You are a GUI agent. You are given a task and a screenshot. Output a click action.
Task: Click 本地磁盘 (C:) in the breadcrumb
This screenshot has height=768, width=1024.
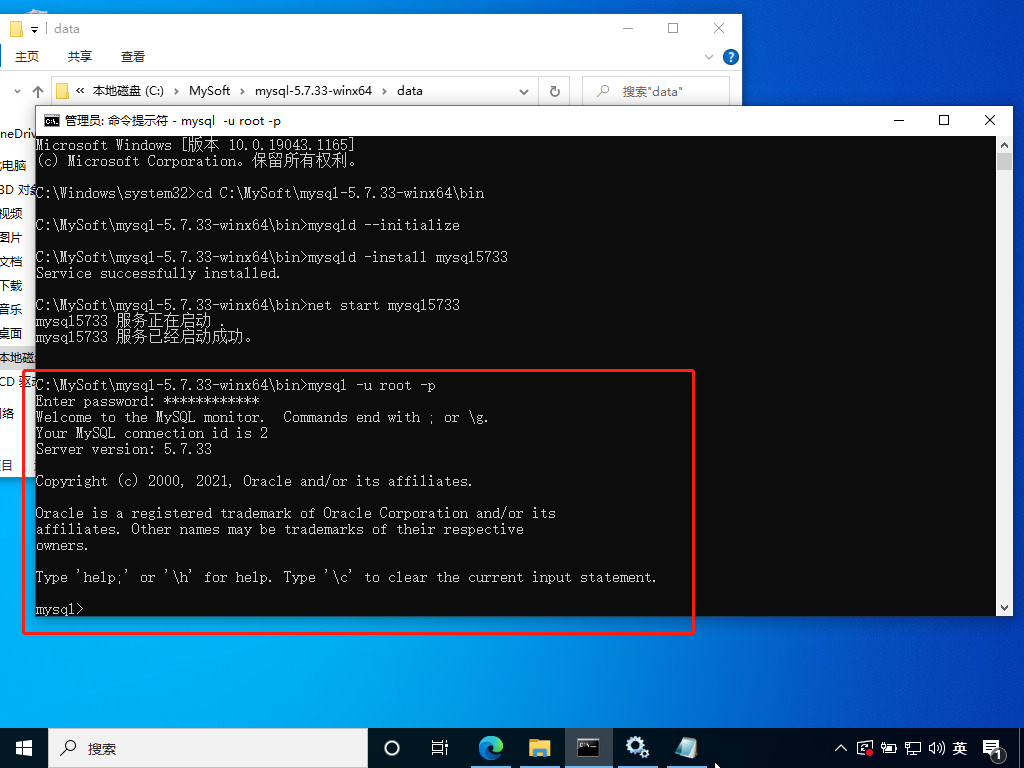tap(128, 91)
